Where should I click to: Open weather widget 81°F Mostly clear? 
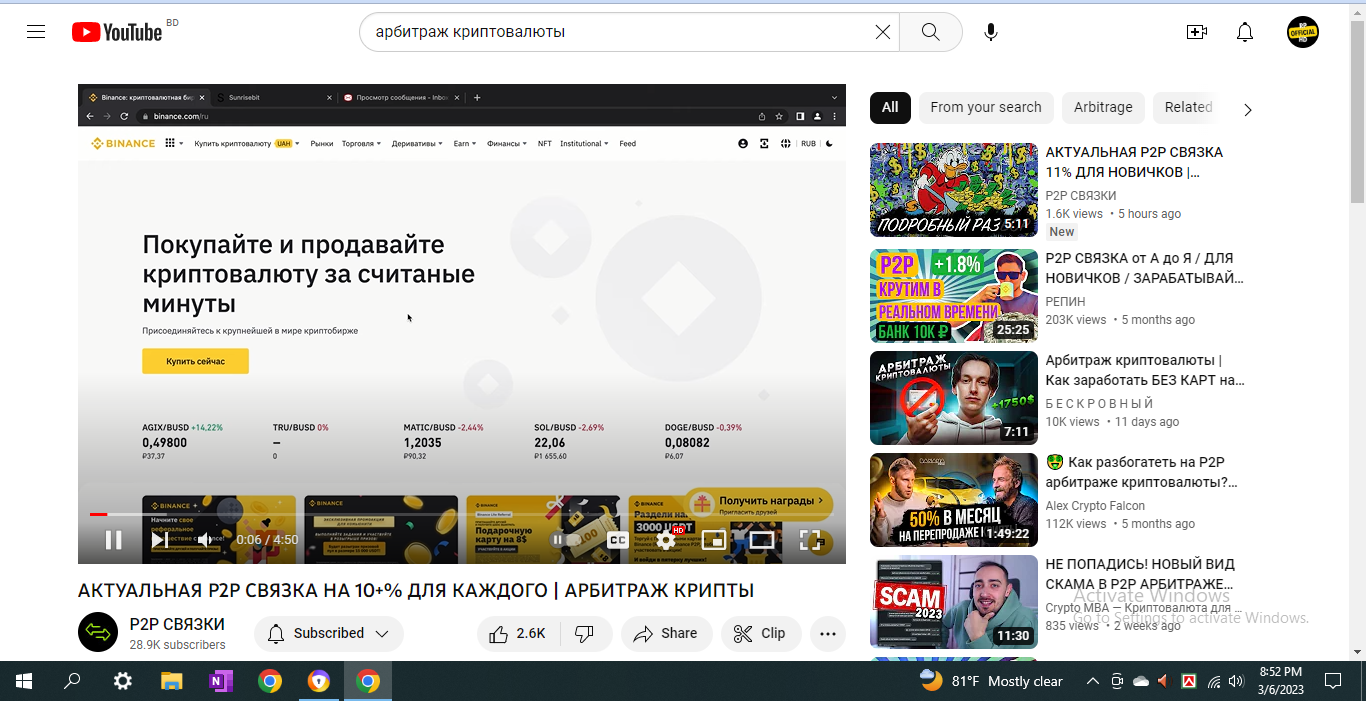(991, 681)
